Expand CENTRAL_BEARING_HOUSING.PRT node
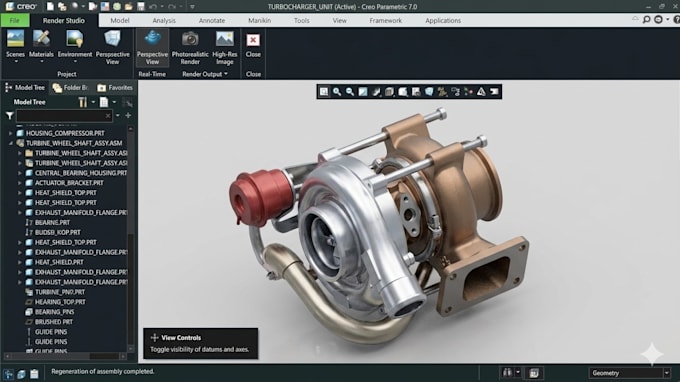680x382 pixels. coord(20,173)
